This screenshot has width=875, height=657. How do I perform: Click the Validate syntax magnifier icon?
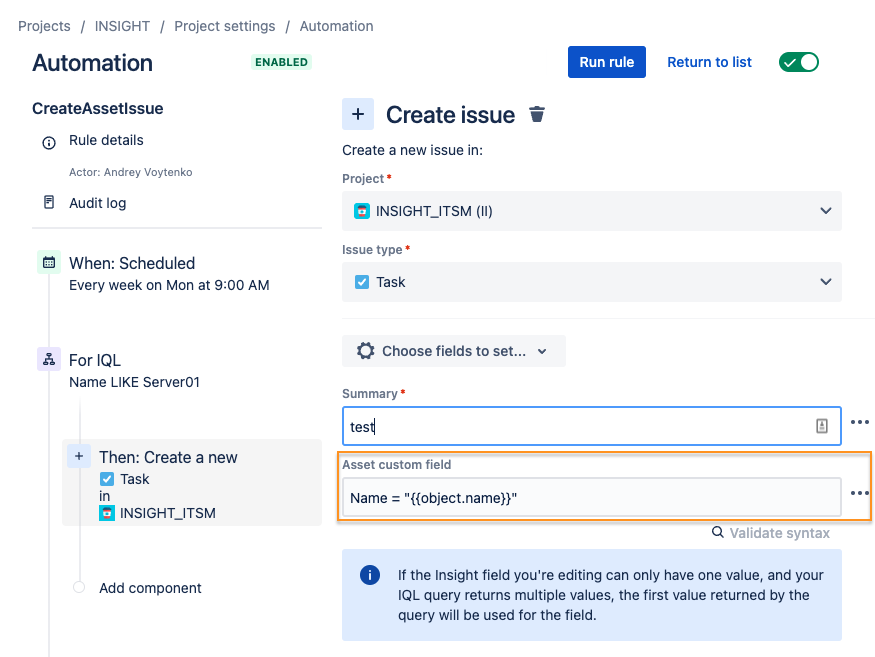(x=718, y=532)
